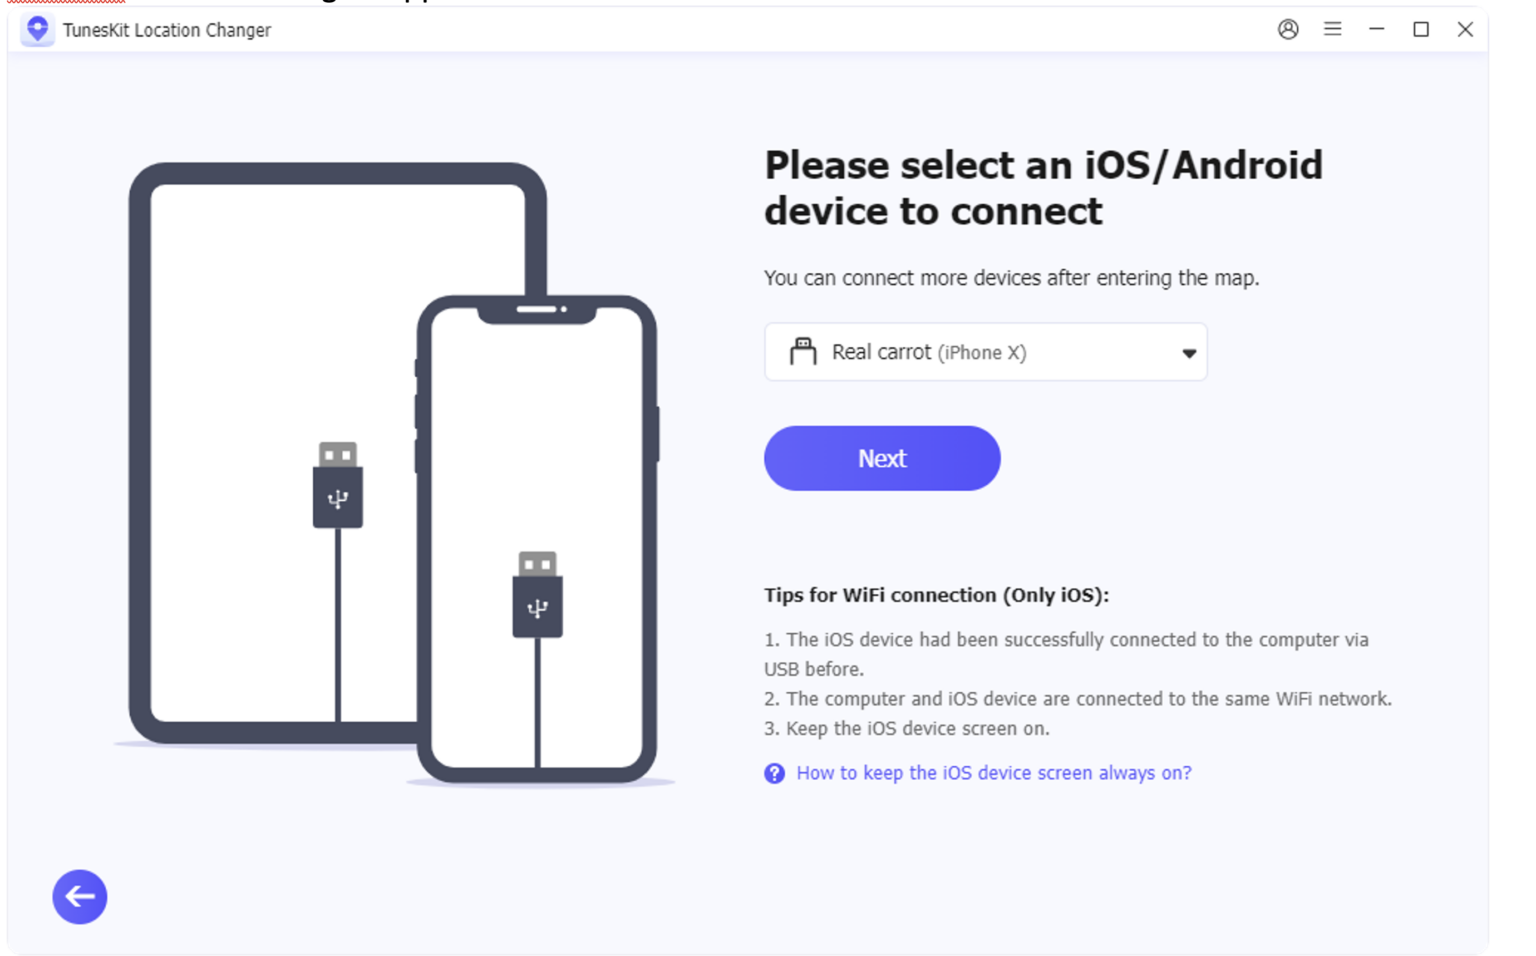
Task: Maximize the TunesKit window
Action: coord(1420,29)
